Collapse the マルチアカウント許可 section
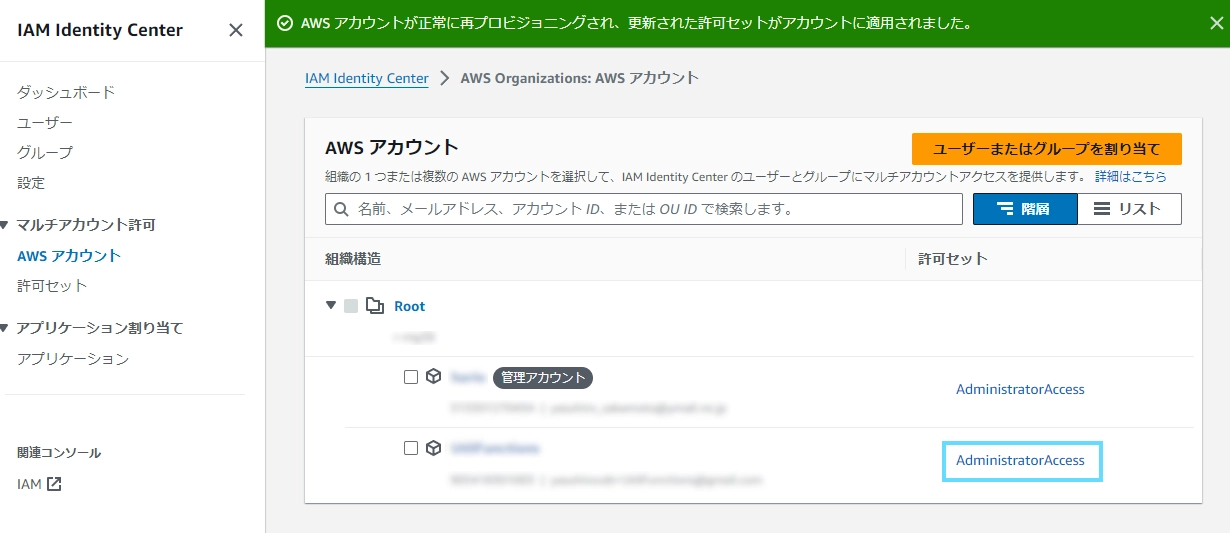 click(5, 225)
